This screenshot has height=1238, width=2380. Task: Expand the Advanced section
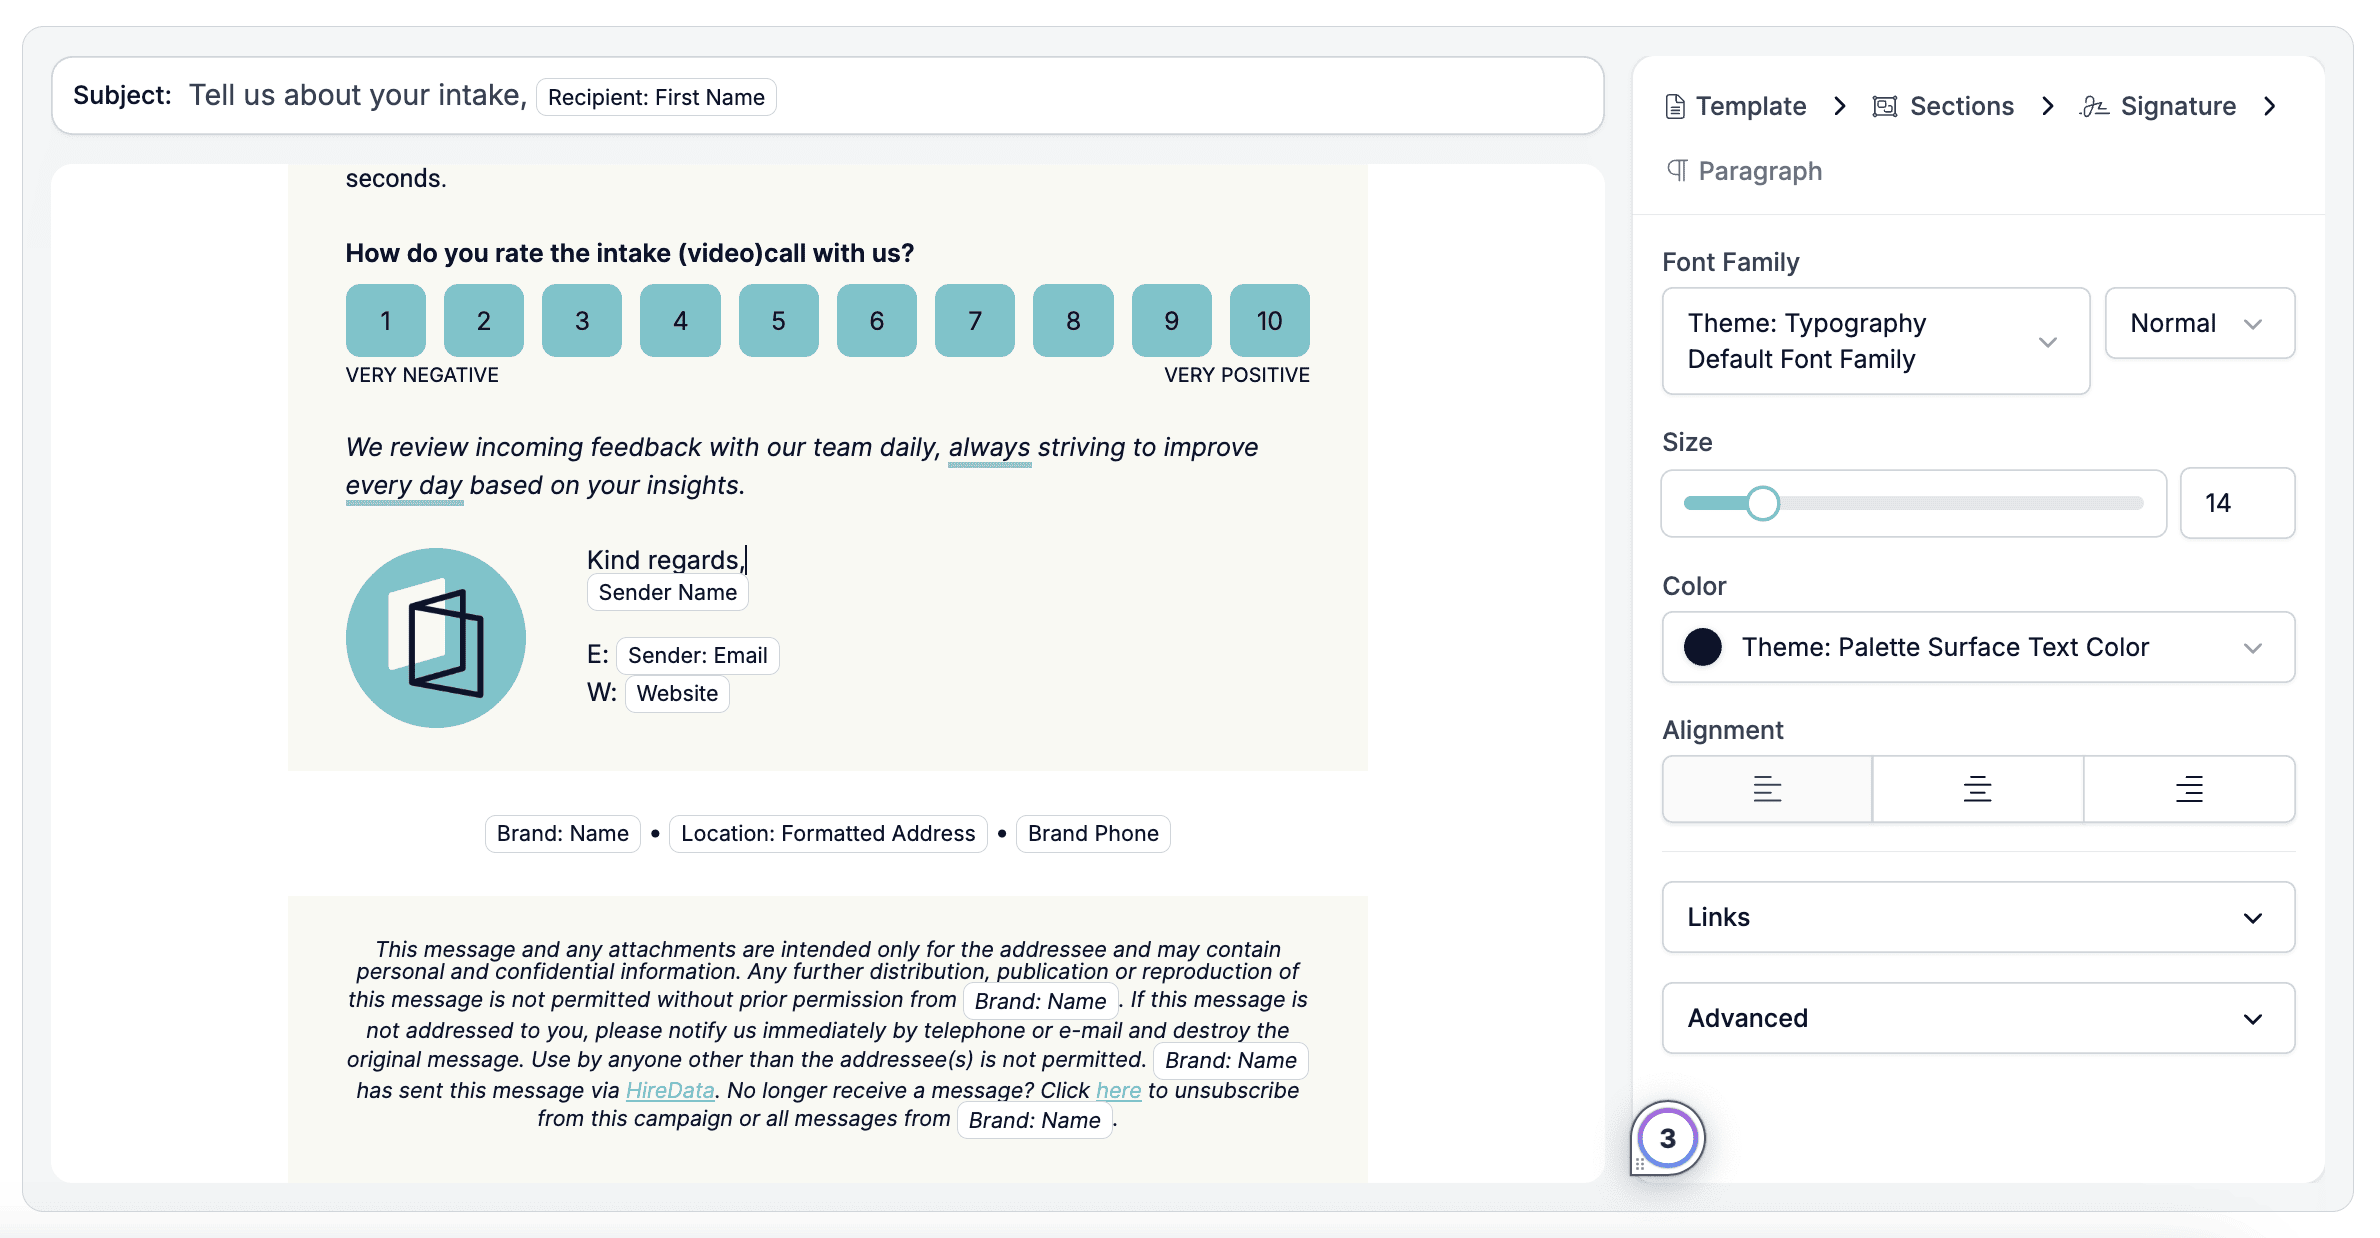click(x=1978, y=1018)
